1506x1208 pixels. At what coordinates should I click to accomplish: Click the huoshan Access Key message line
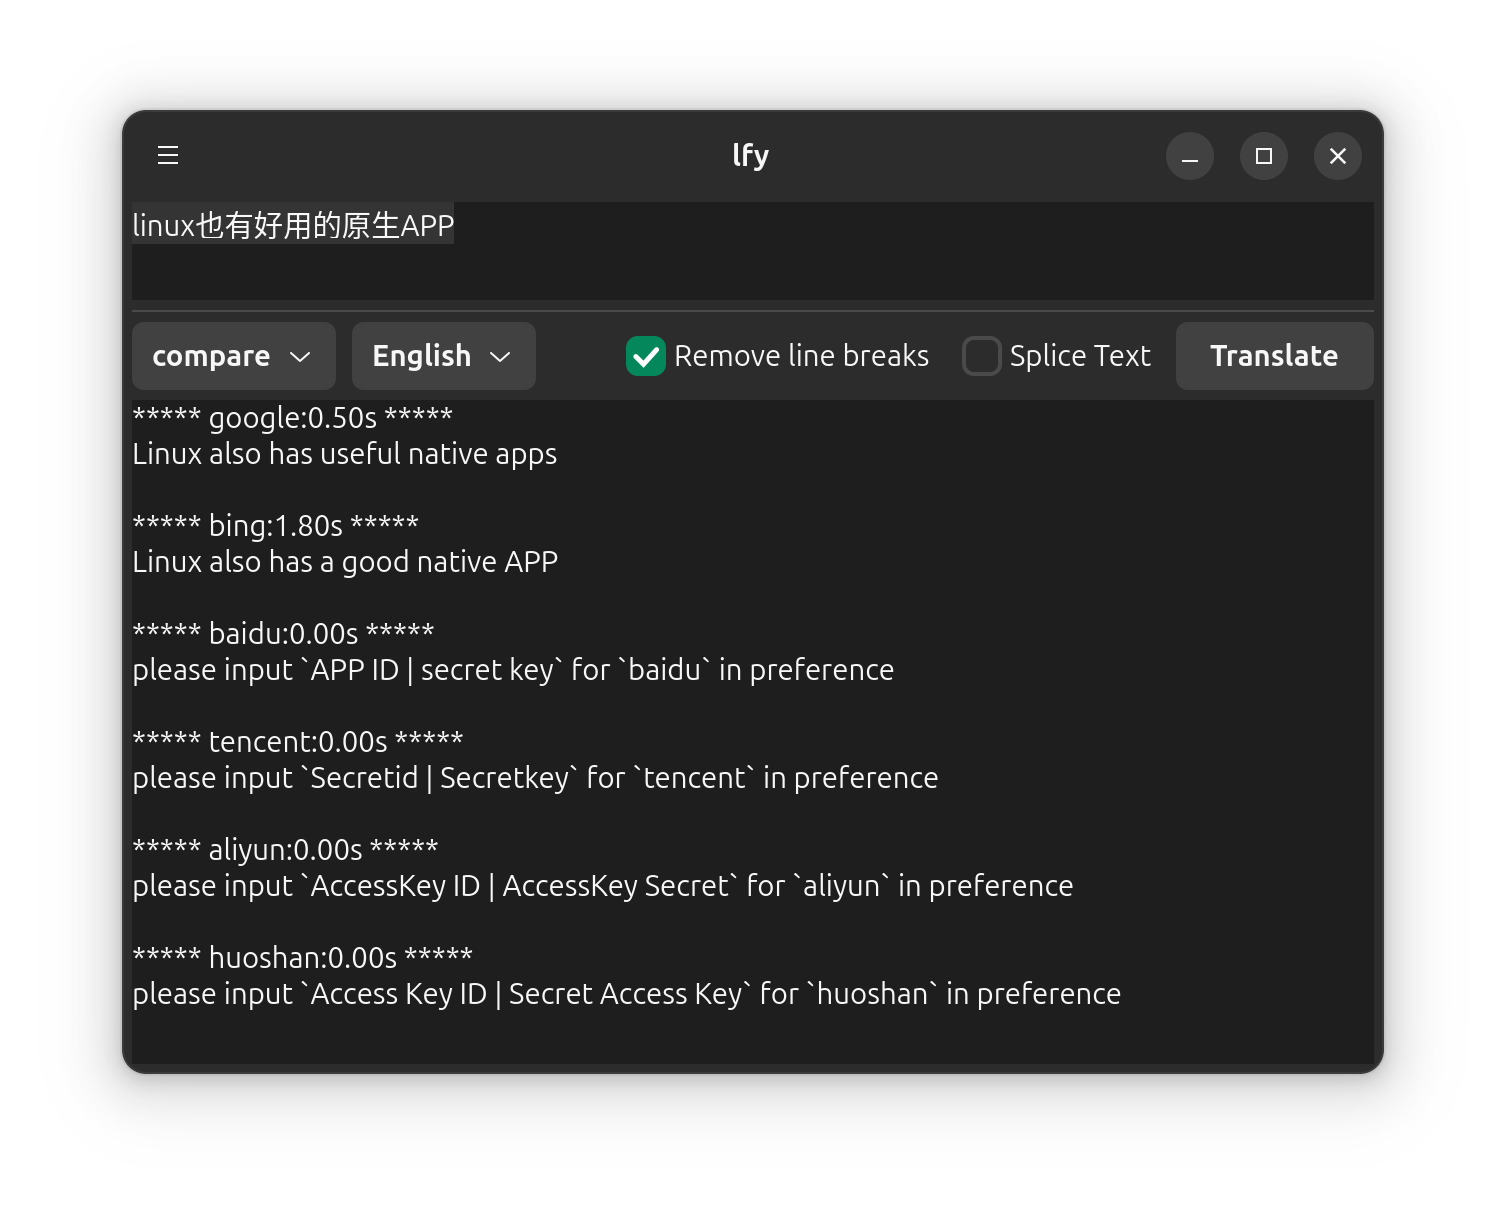tap(627, 994)
